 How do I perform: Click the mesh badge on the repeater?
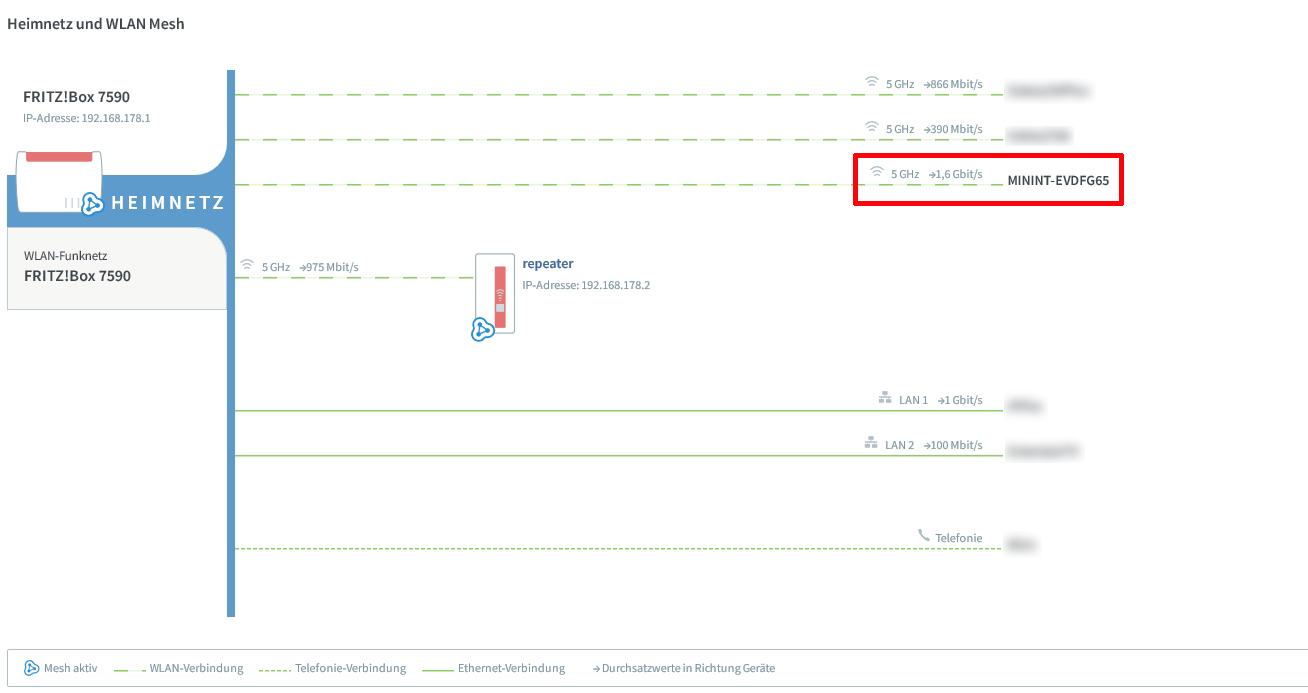482,328
